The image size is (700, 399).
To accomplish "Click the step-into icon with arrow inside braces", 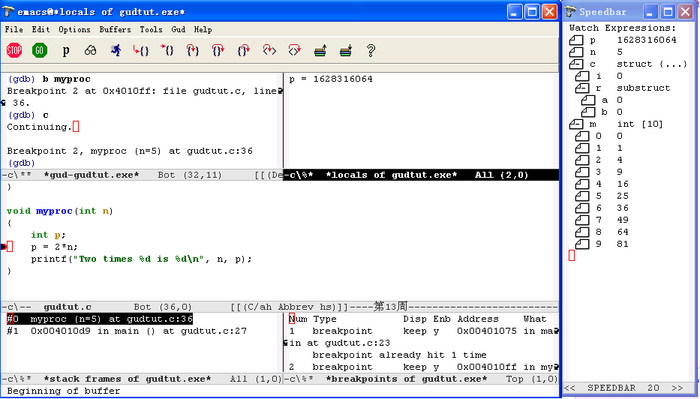I will pyautogui.click(x=192, y=50).
